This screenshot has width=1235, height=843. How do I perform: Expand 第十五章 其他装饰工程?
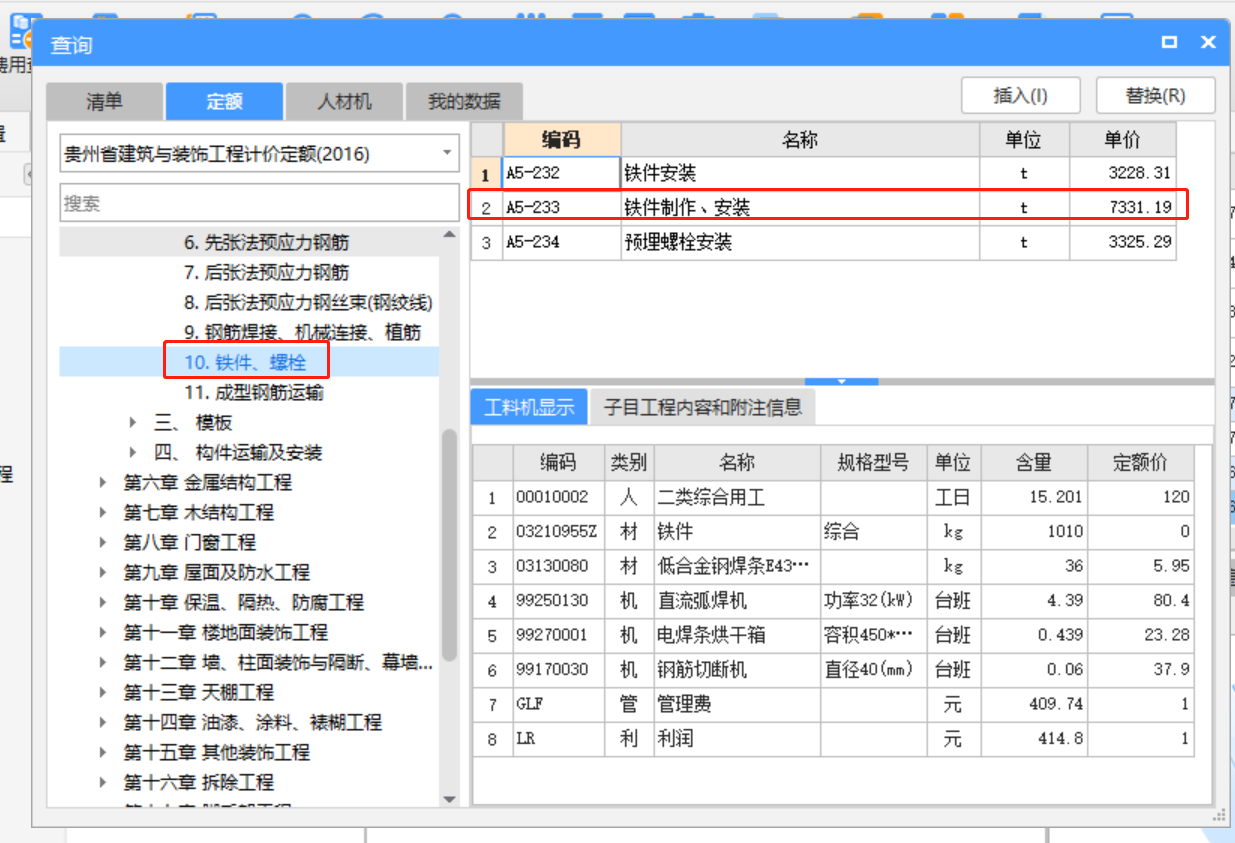pos(104,753)
